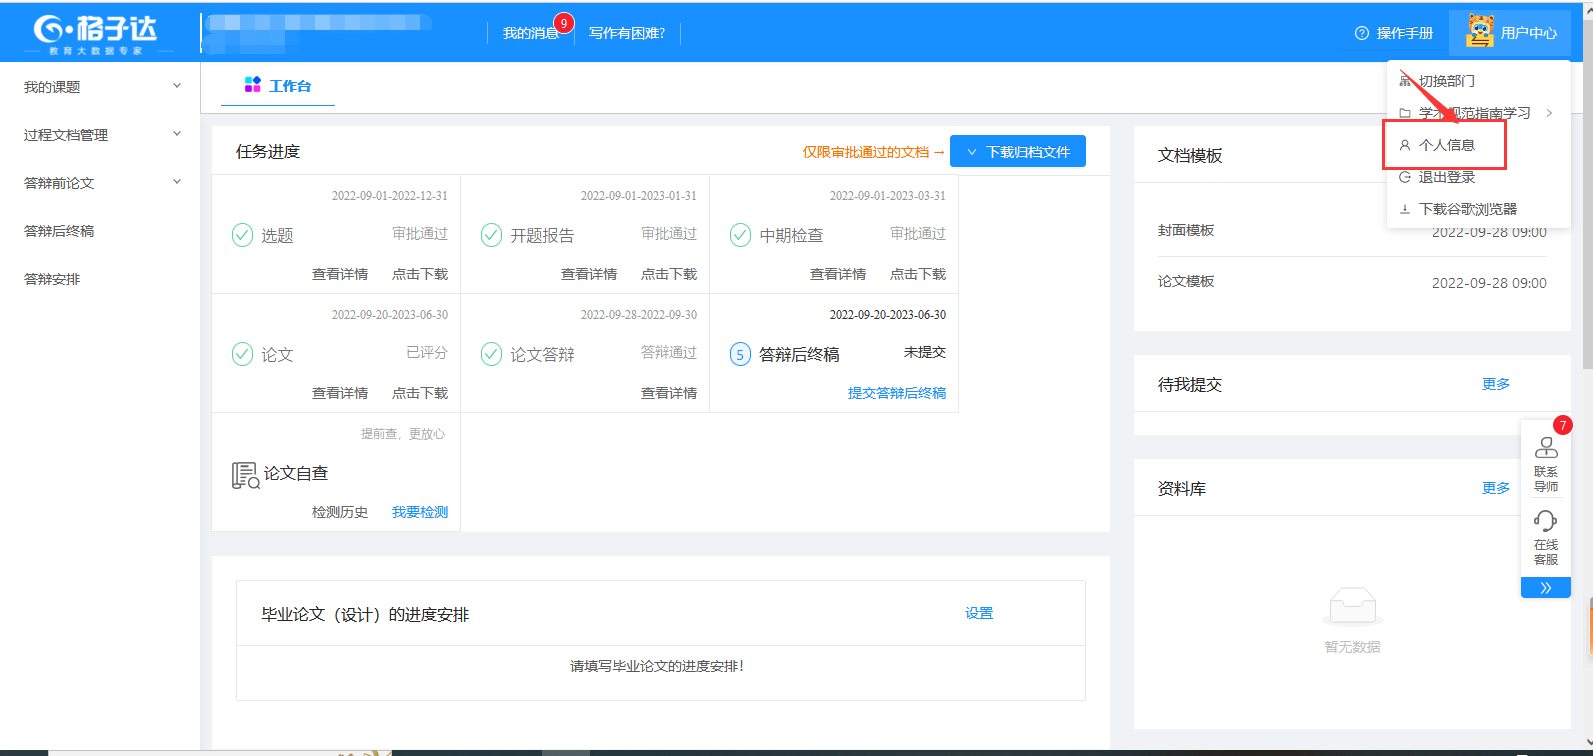Click 下载归档文件 button
Screen dimensions: 1593x756
[1017, 152]
